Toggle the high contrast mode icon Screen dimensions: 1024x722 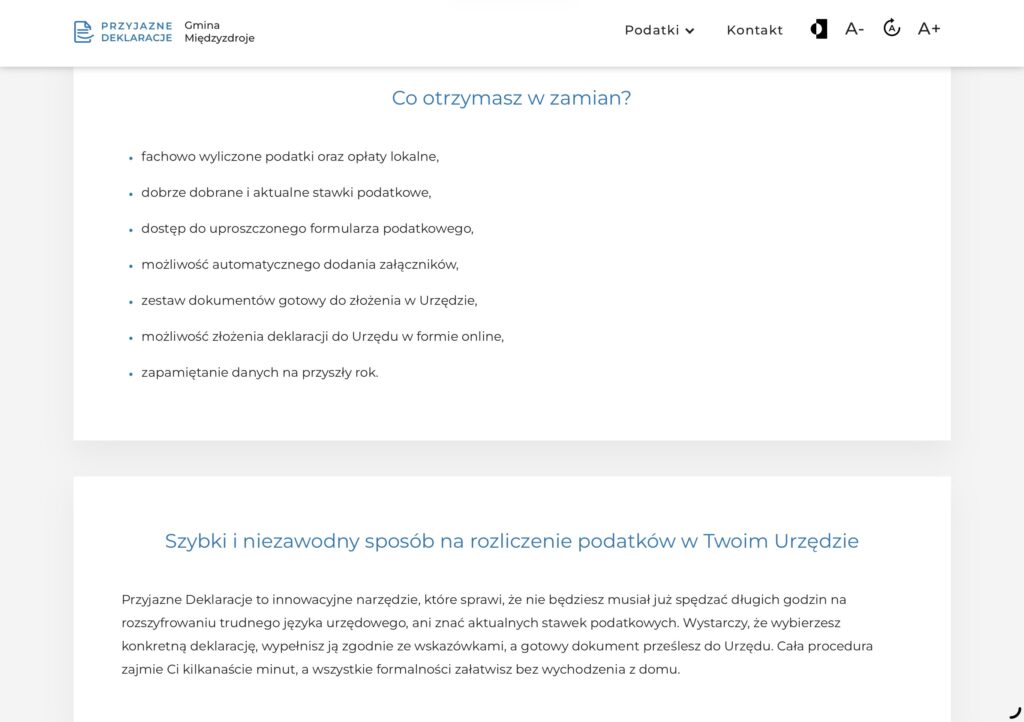pyautogui.click(x=819, y=29)
